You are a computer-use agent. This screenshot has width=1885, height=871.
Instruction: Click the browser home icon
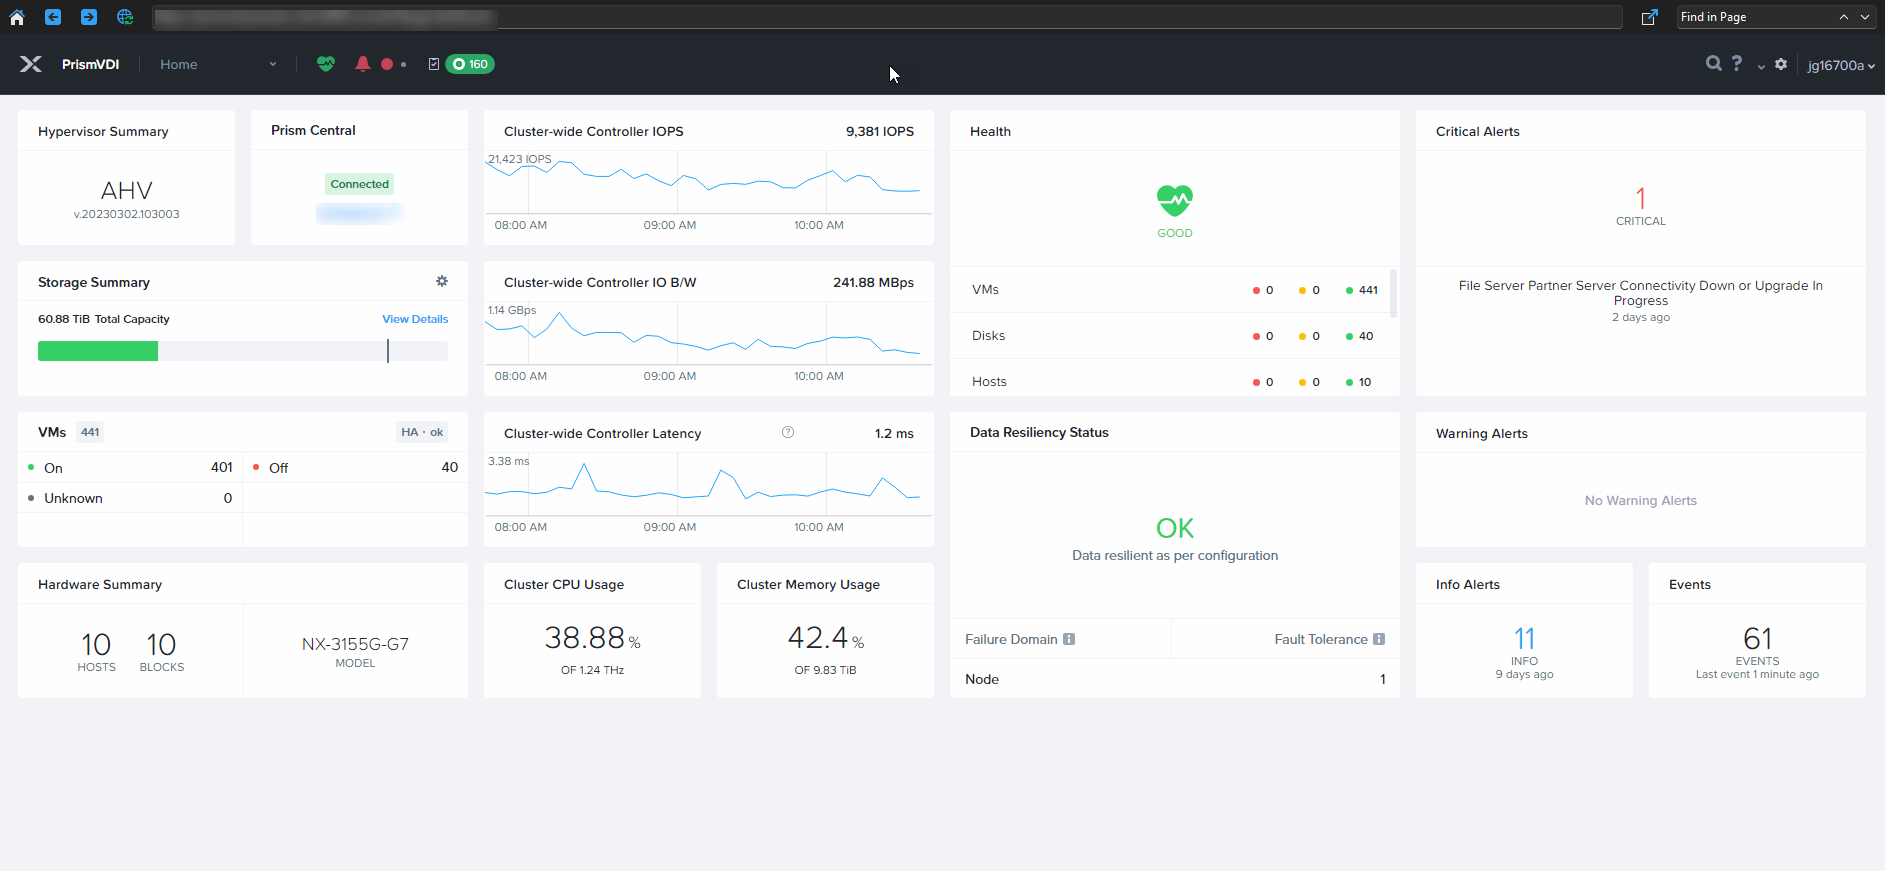tap(17, 17)
